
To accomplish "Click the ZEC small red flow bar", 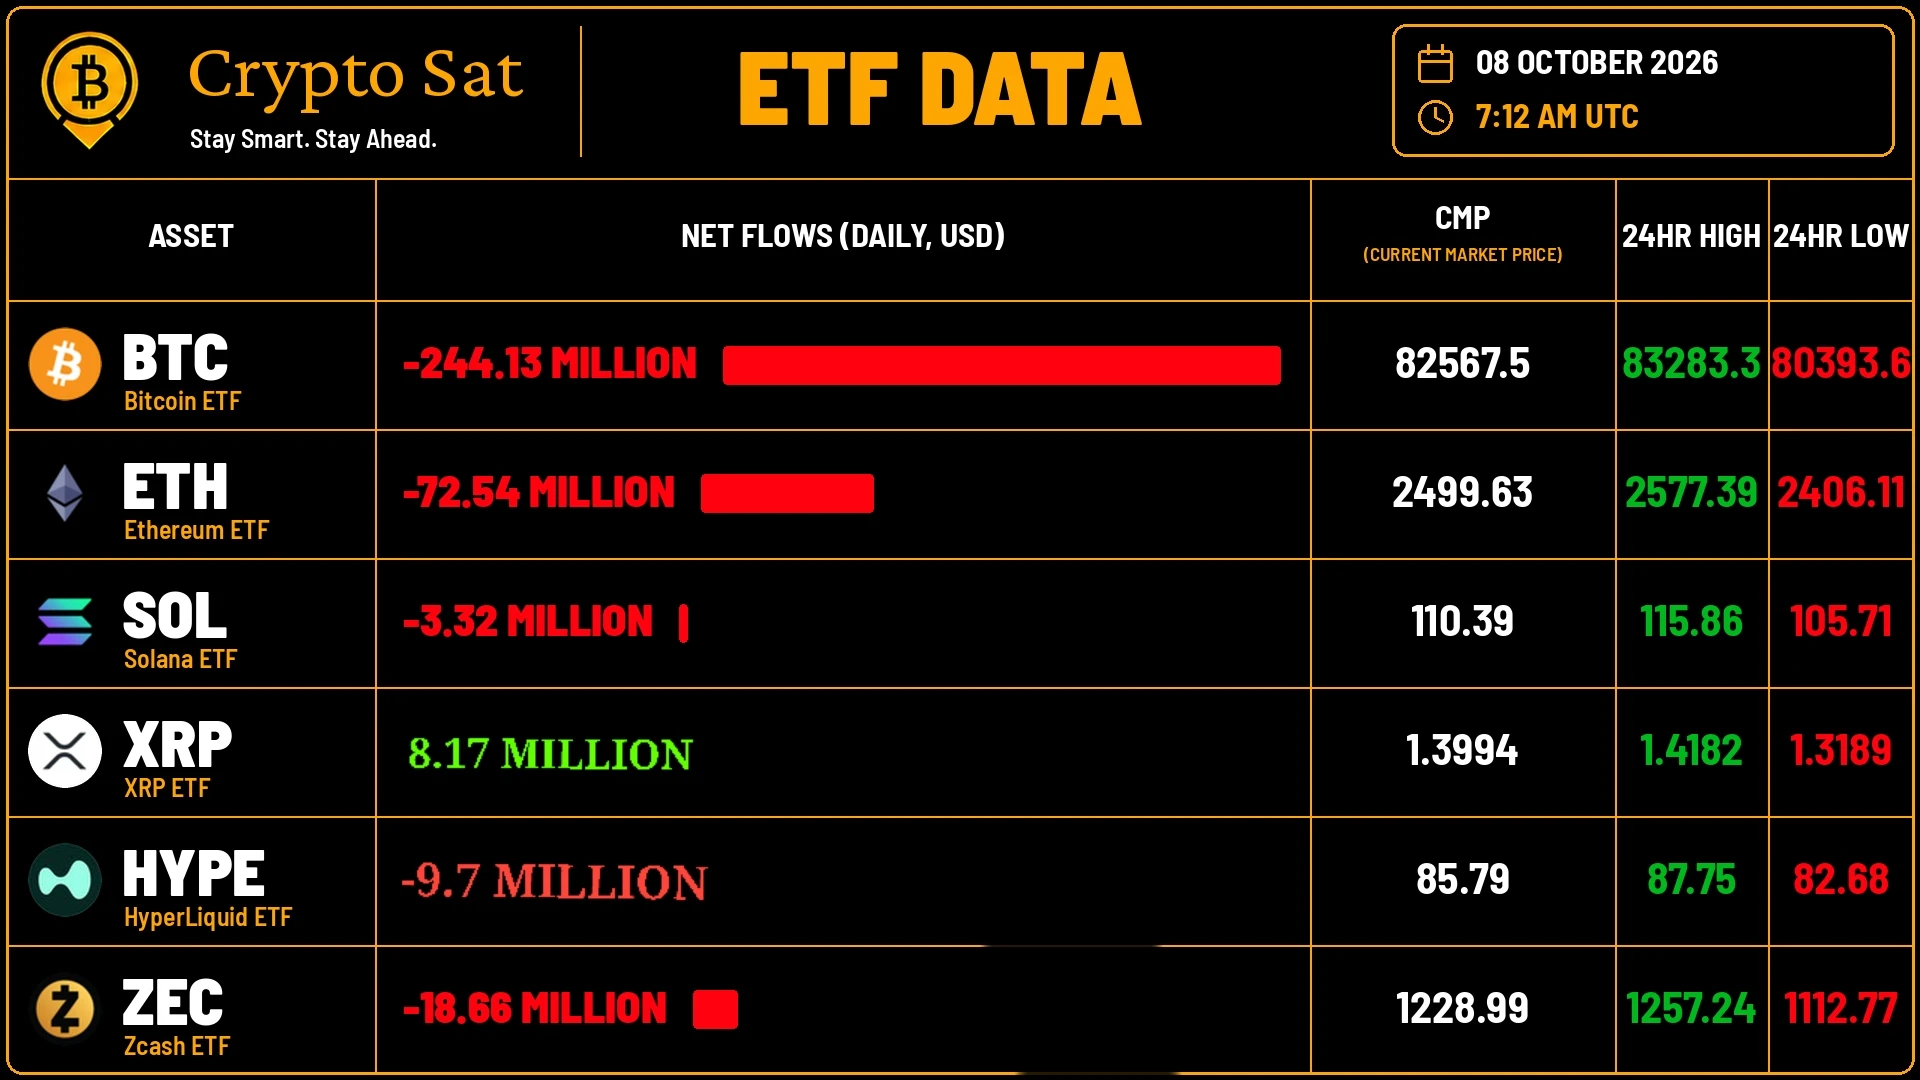I will click(x=715, y=1009).
